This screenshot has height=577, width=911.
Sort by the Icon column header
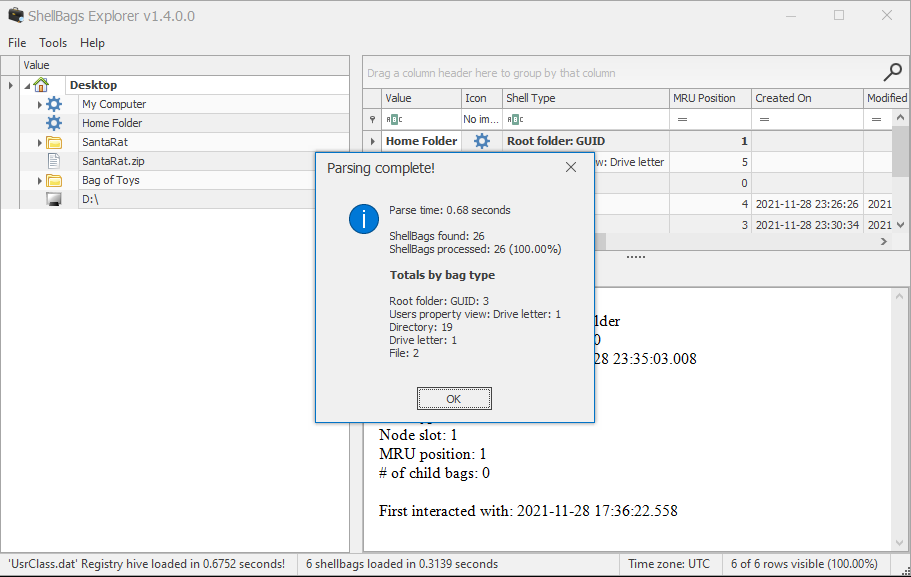(482, 98)
